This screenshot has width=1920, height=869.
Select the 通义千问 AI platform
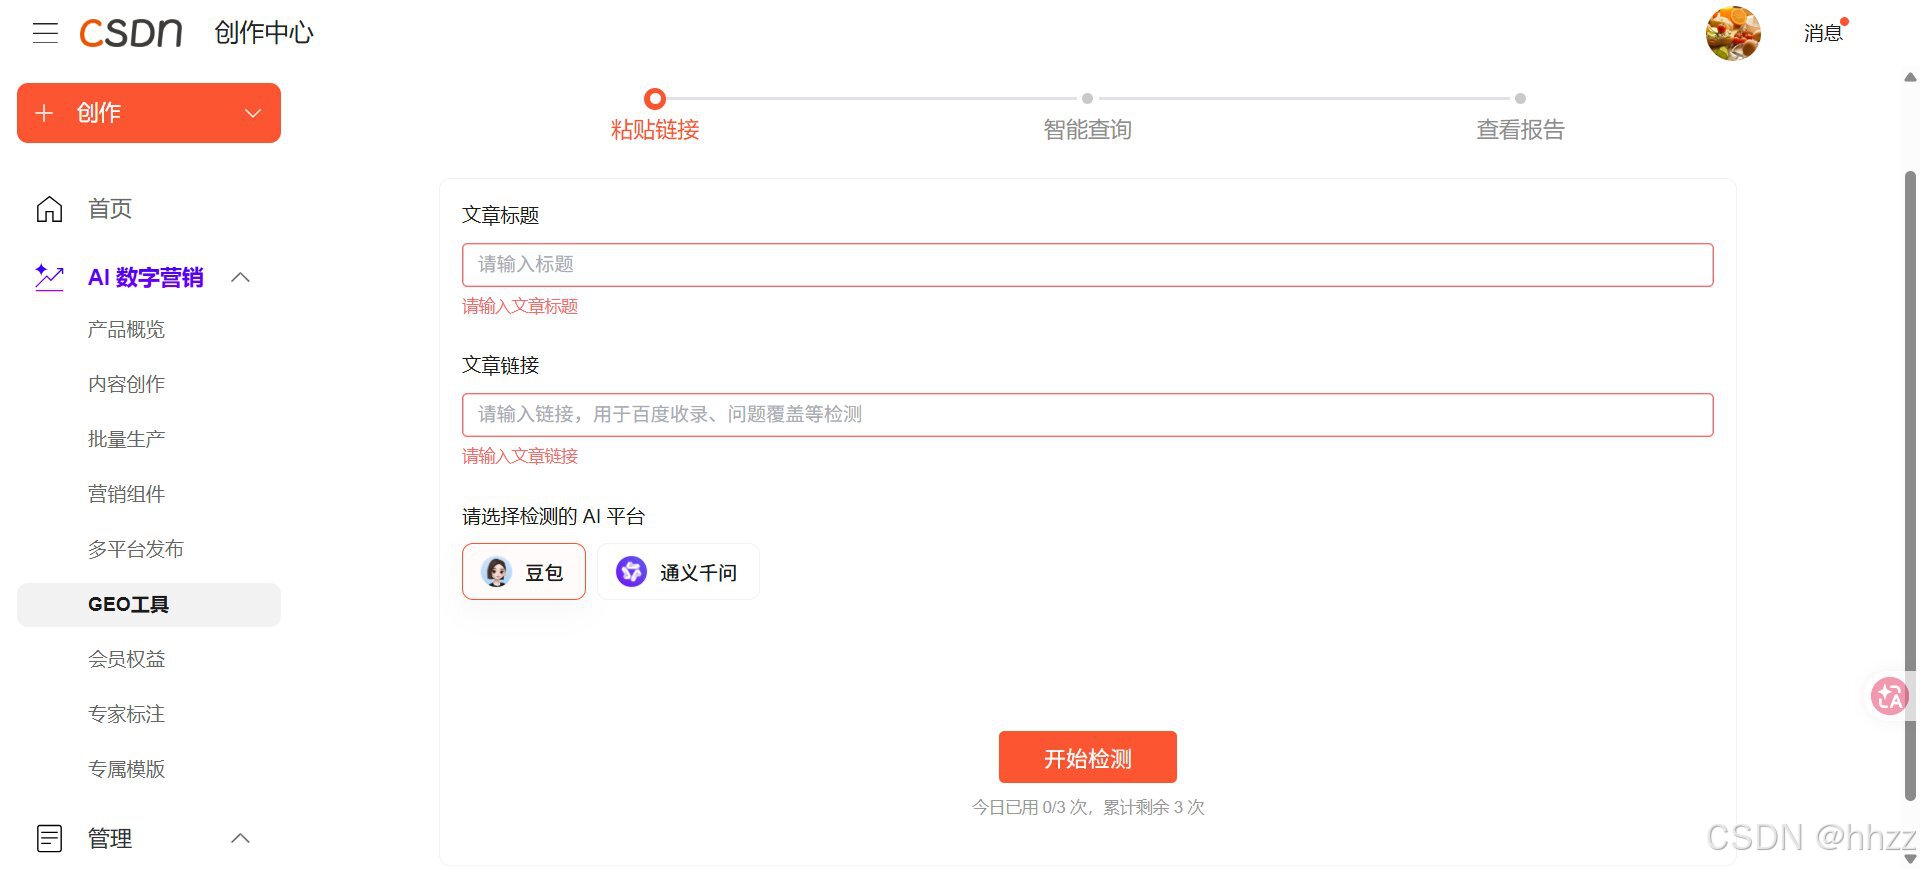678,572
